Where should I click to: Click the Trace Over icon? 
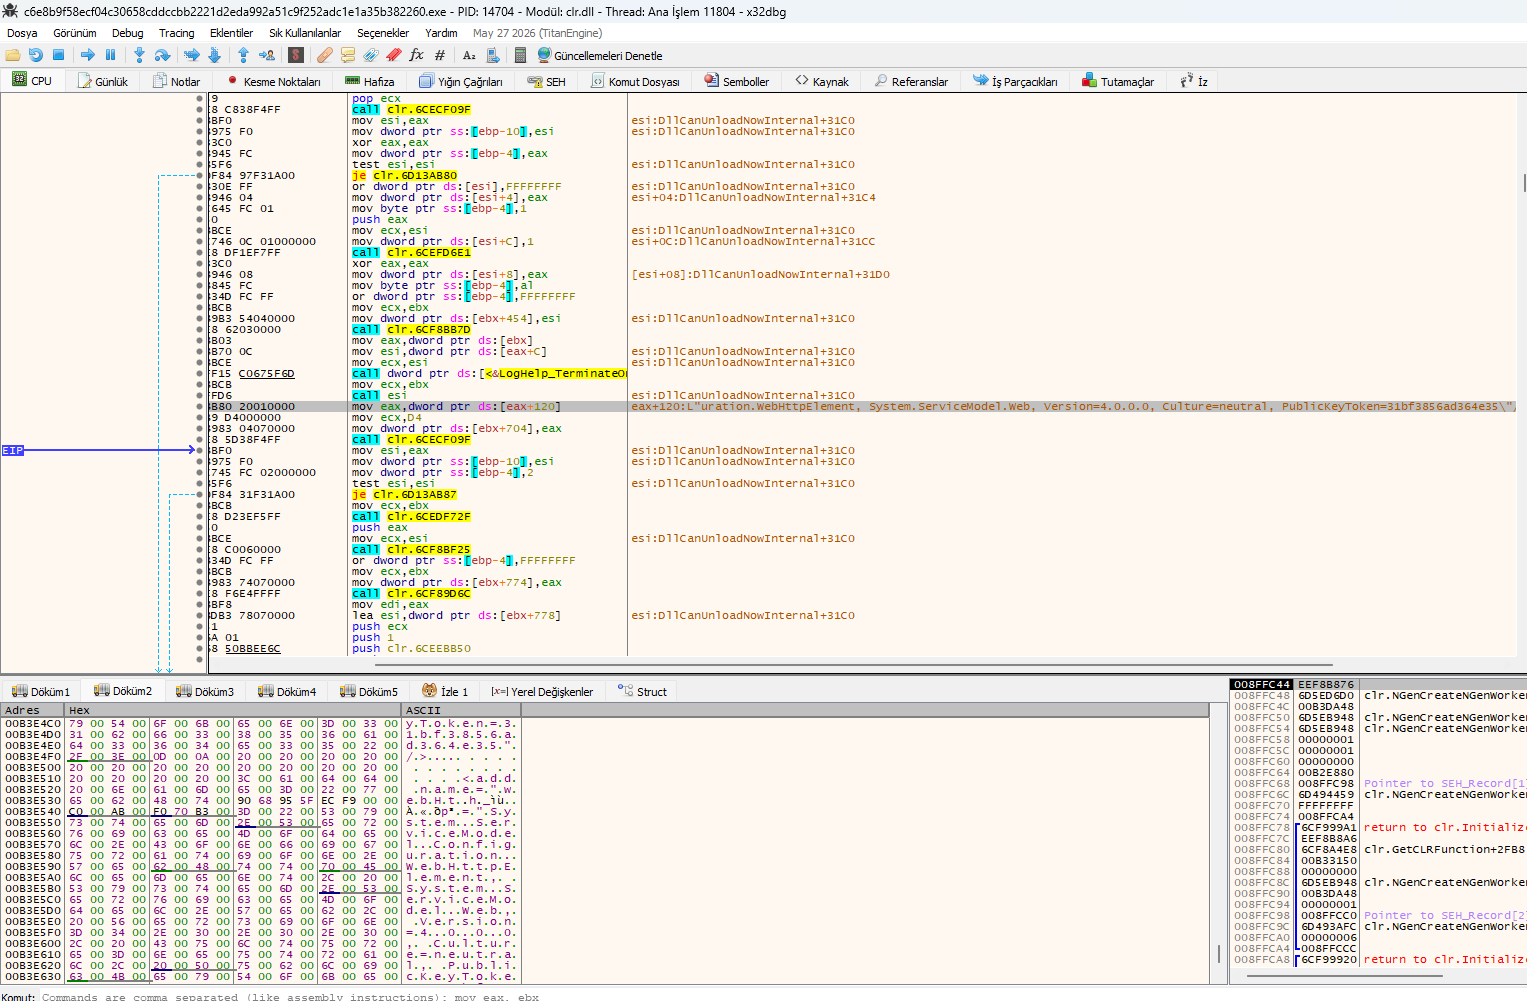pos(214,55)
